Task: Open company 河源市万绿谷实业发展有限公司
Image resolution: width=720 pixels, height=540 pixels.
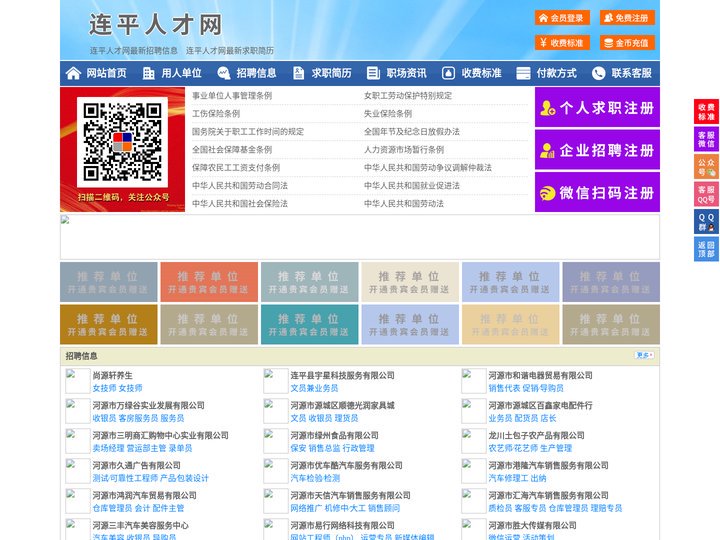Action: click(x=148, y=405)
